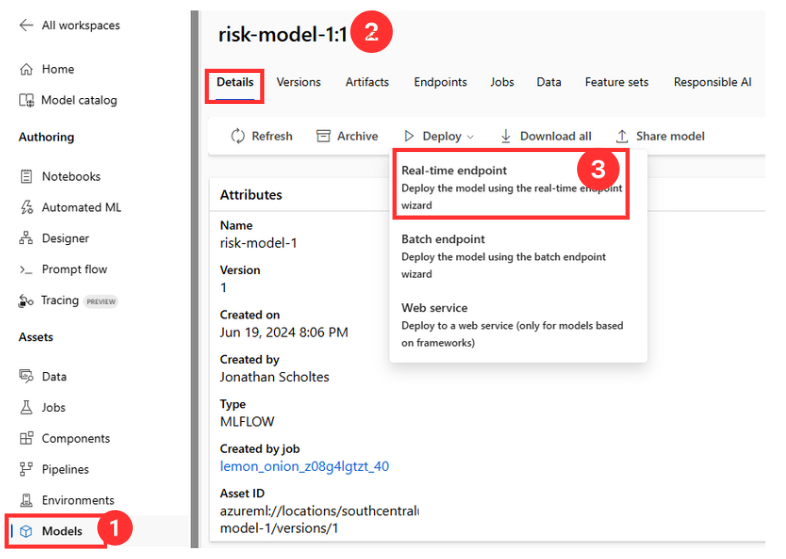
Task: Expand the Deploy dropdown
Action: pos(439,136)
